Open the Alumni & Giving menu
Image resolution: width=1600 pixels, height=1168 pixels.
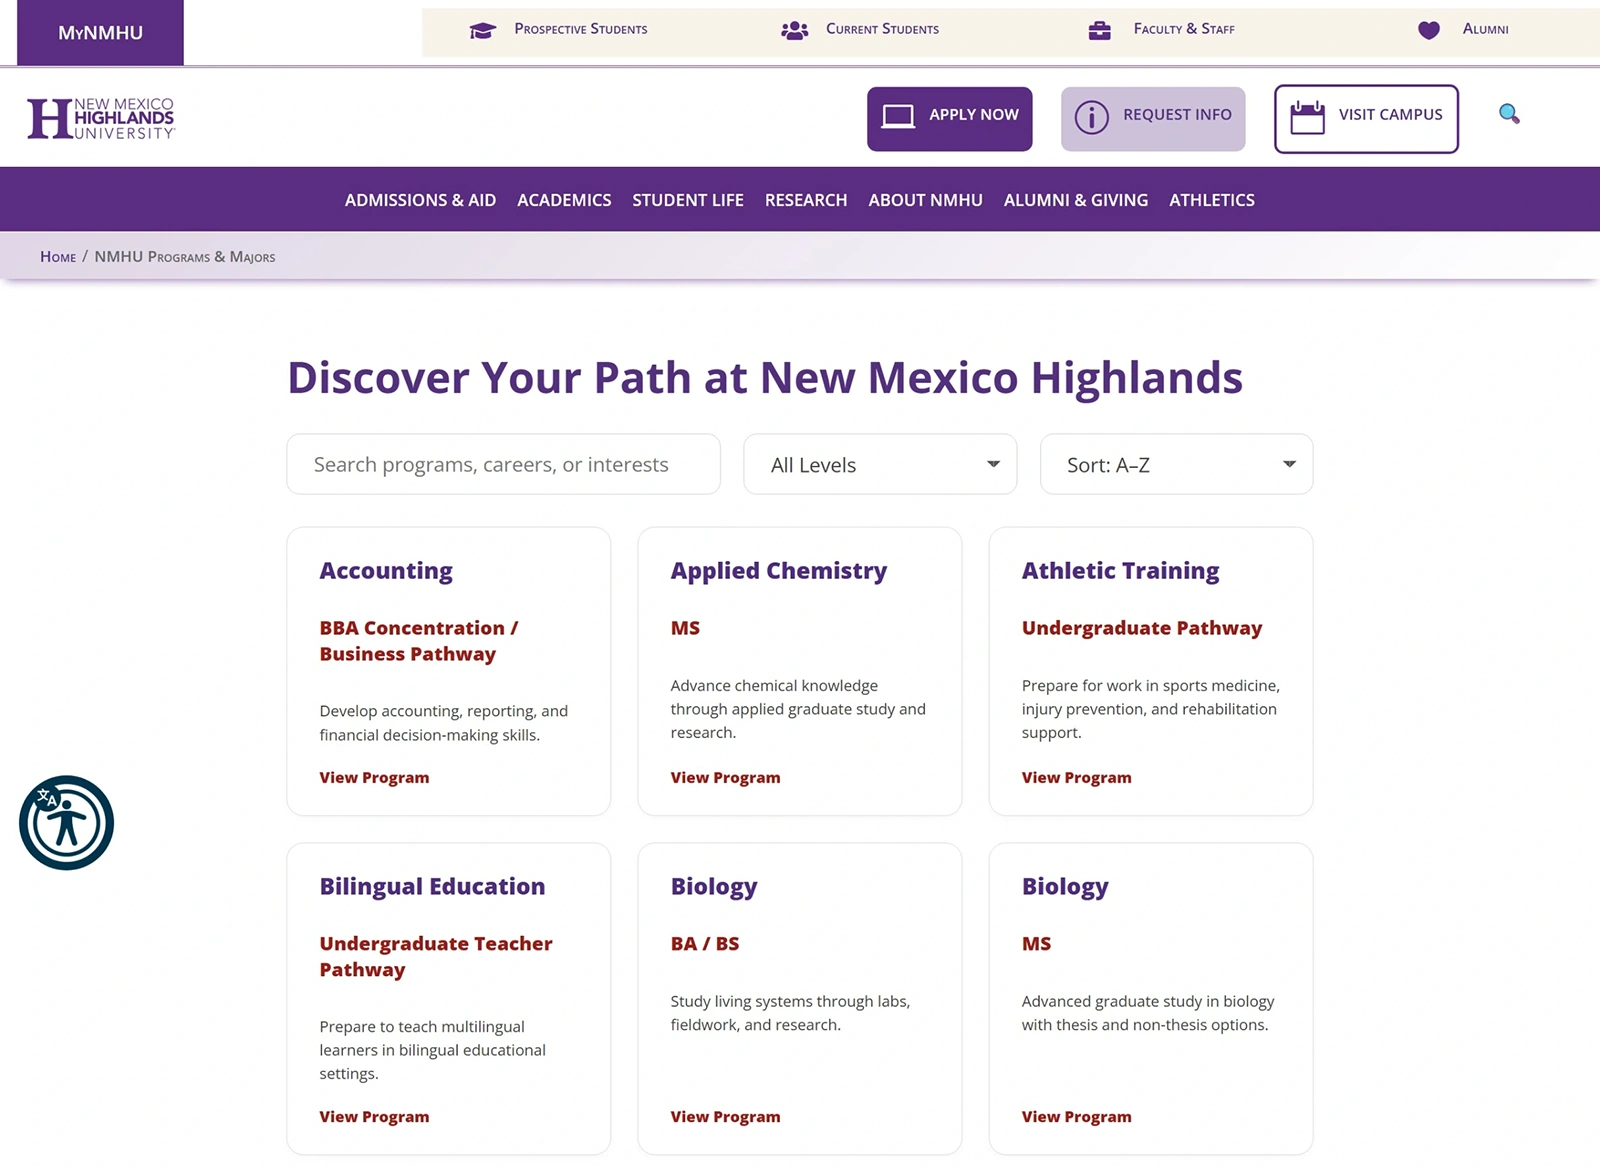point(1076,200)
